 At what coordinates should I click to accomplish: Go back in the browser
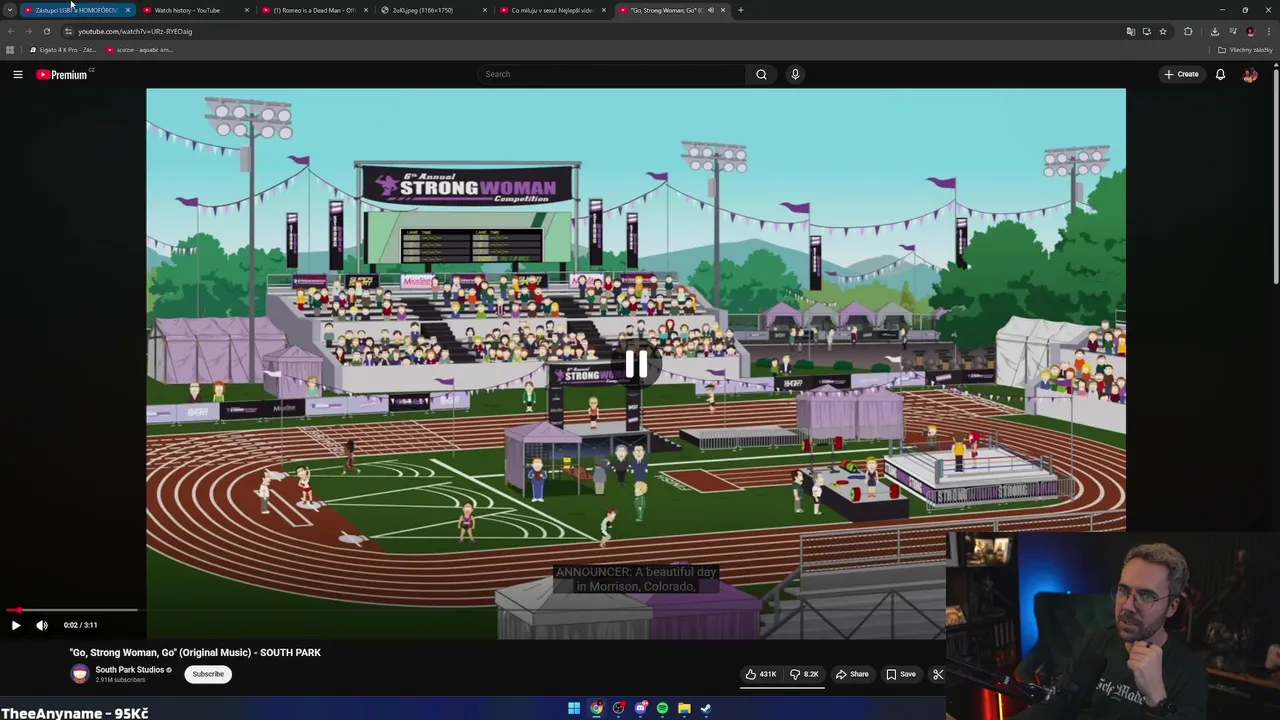click(x=10, y=31)
